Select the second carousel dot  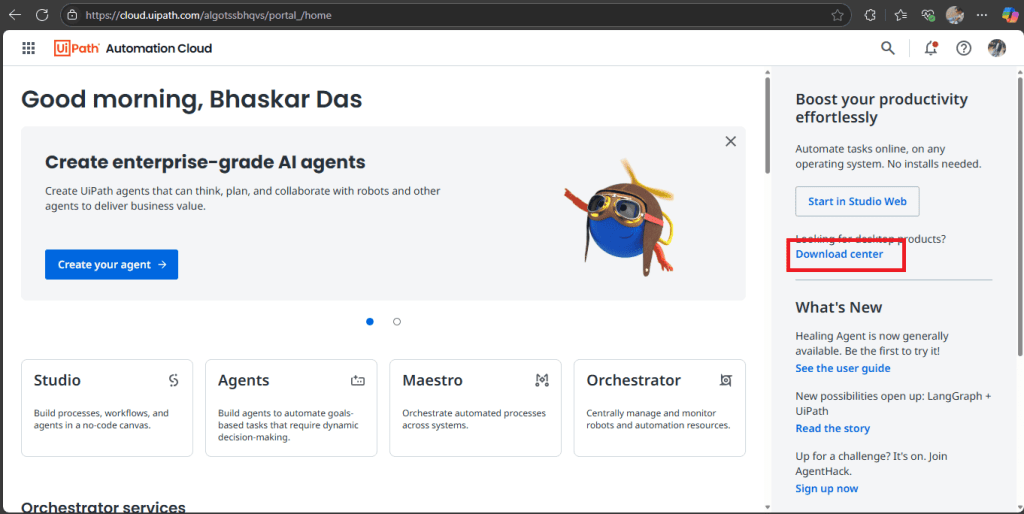(397, 321)
